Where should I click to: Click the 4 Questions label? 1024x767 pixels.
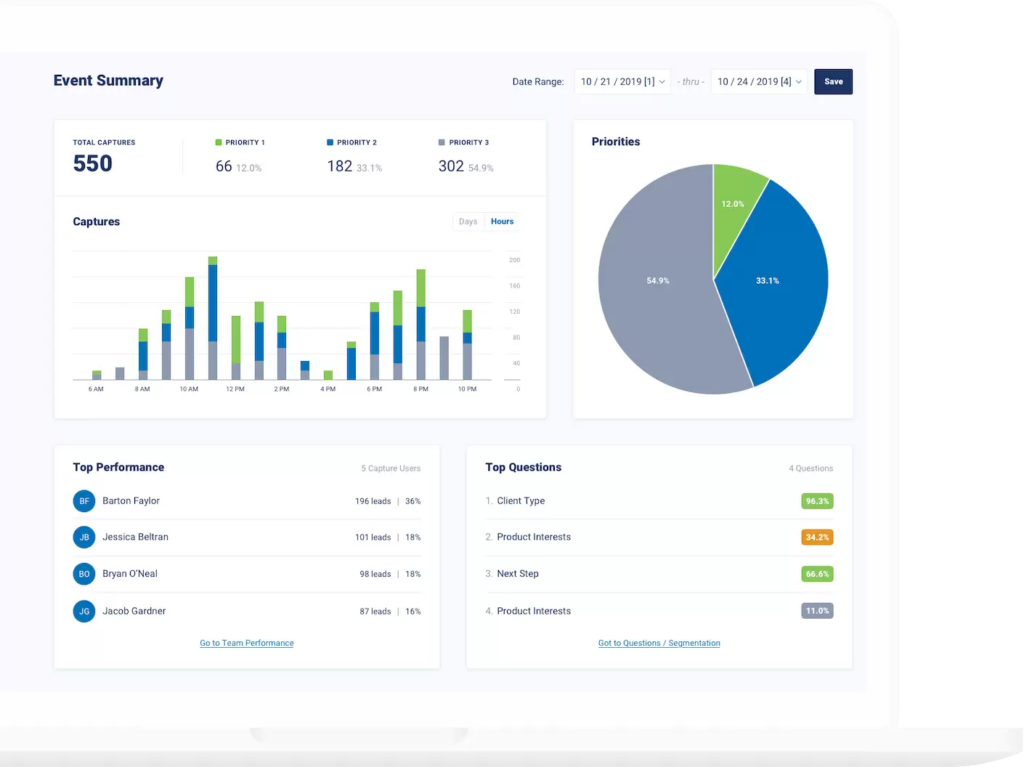click(810, 468)
